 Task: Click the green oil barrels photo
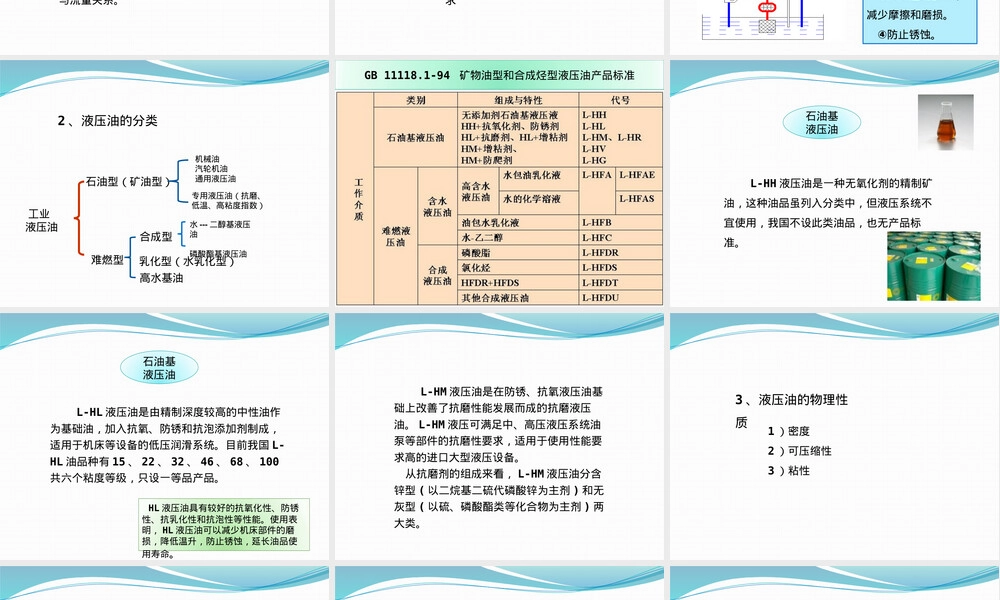click(934, 266)
